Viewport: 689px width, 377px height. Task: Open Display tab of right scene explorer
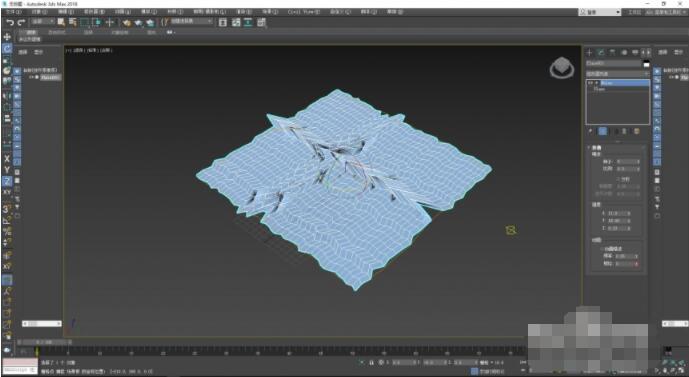coord(678,52)
